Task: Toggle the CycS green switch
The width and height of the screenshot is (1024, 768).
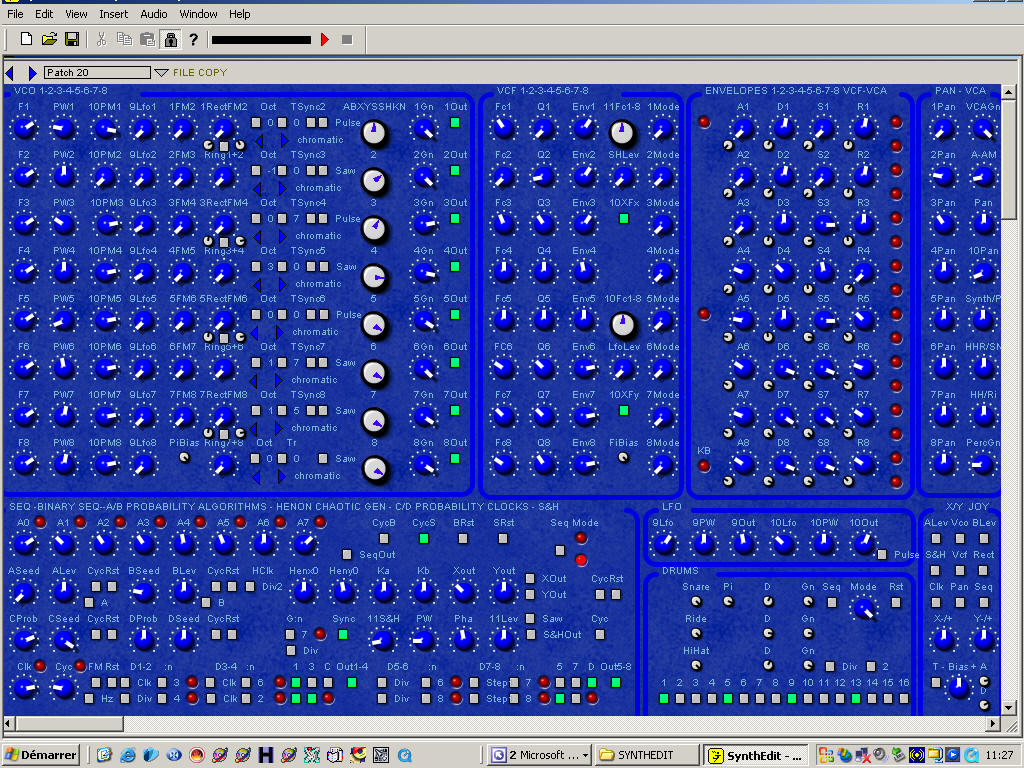Action: click(423, 538)
